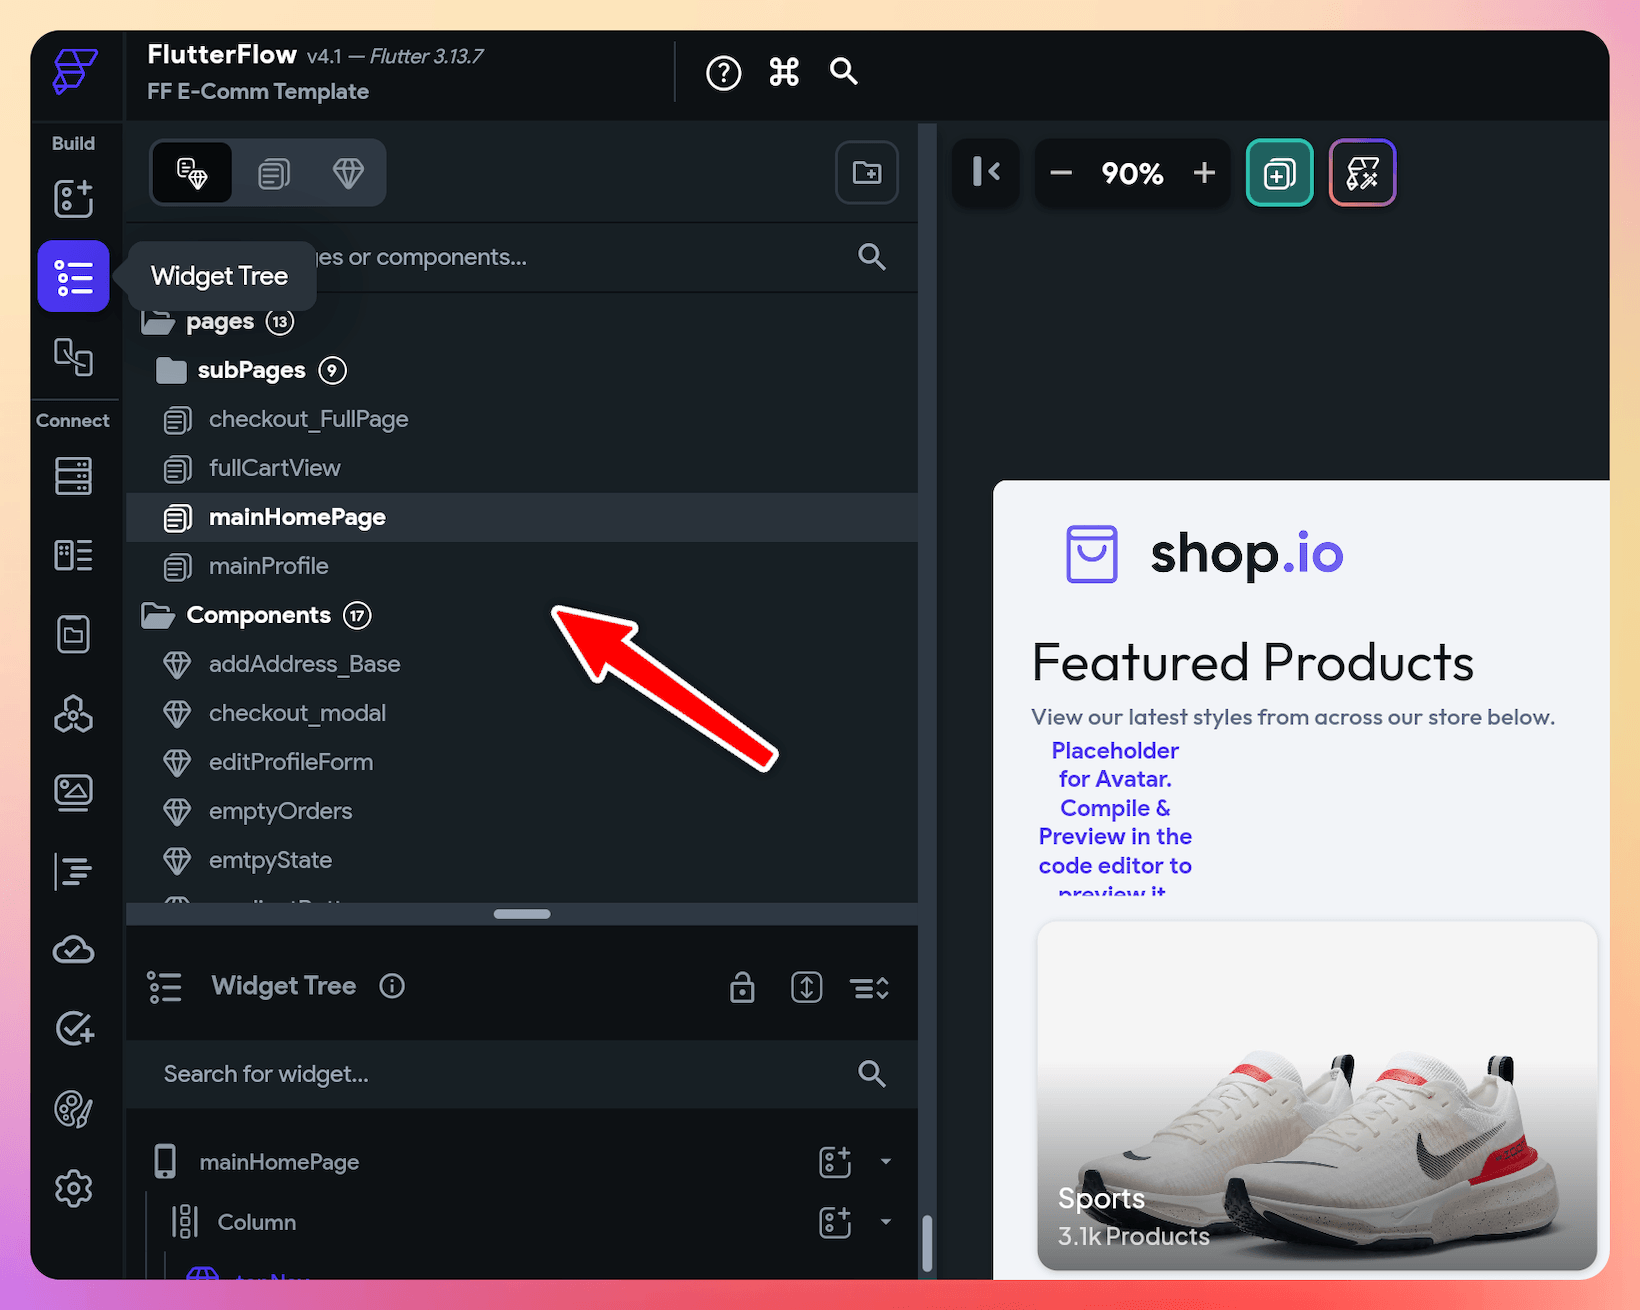Select mainProfile in the pages list
Screen dimensions: 1640x1310
268,566
